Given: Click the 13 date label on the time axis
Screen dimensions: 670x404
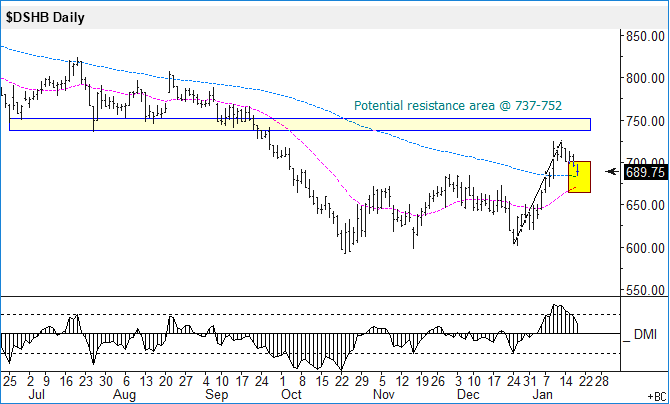Looking at the screenshot, I should pos(146,381).
